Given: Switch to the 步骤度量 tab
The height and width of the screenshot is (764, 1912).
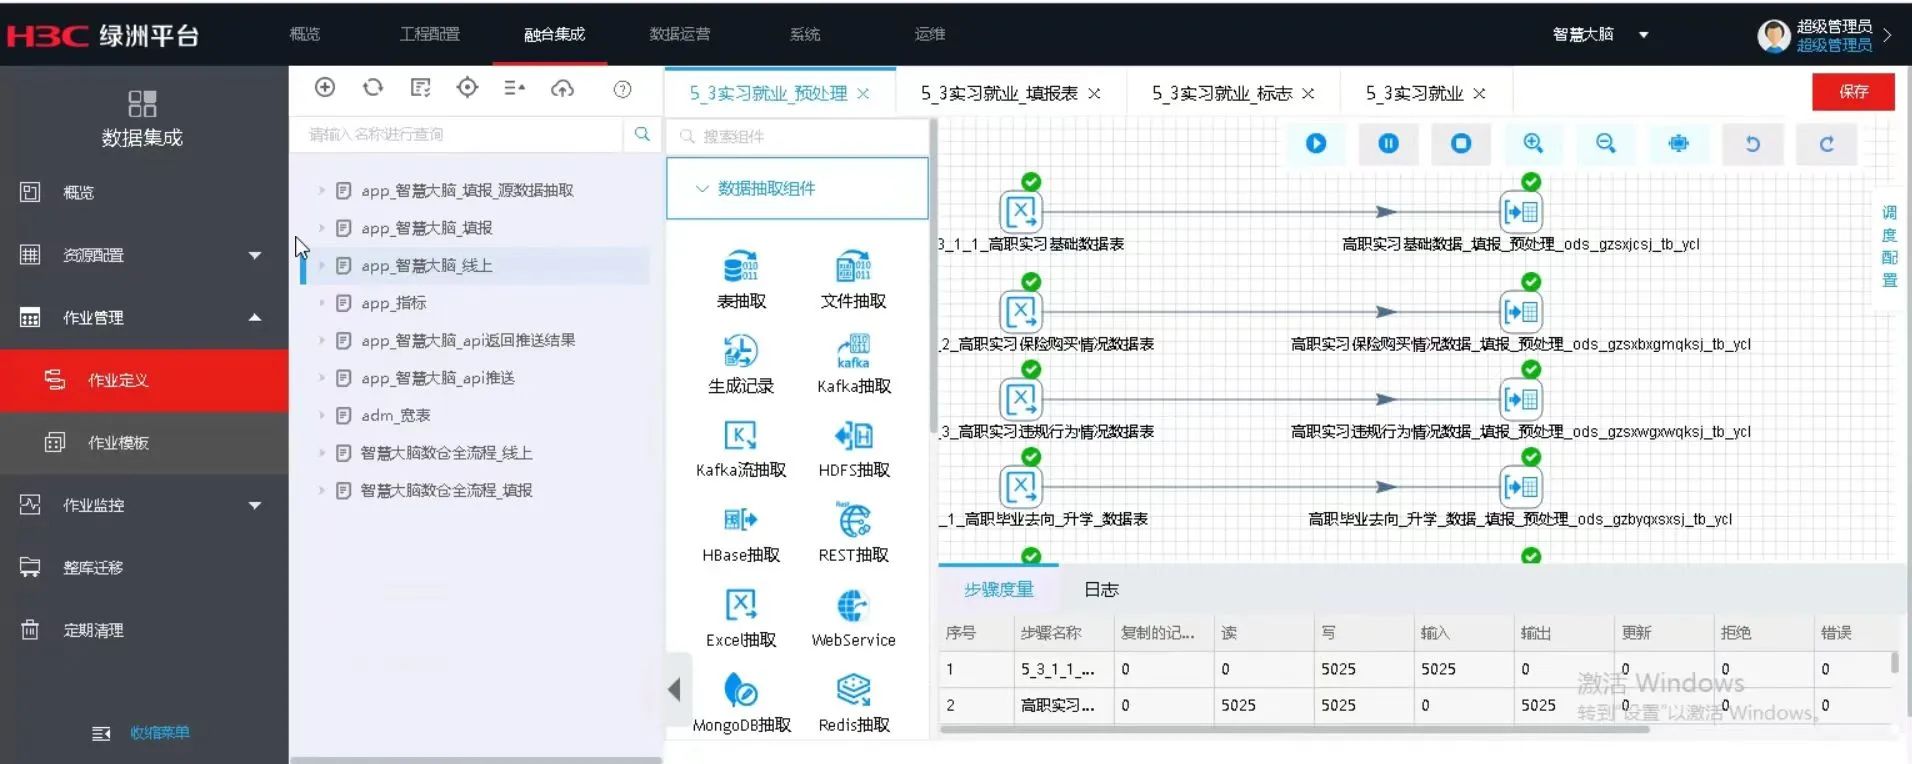Looking at the screenshot, I should (998, 590).
